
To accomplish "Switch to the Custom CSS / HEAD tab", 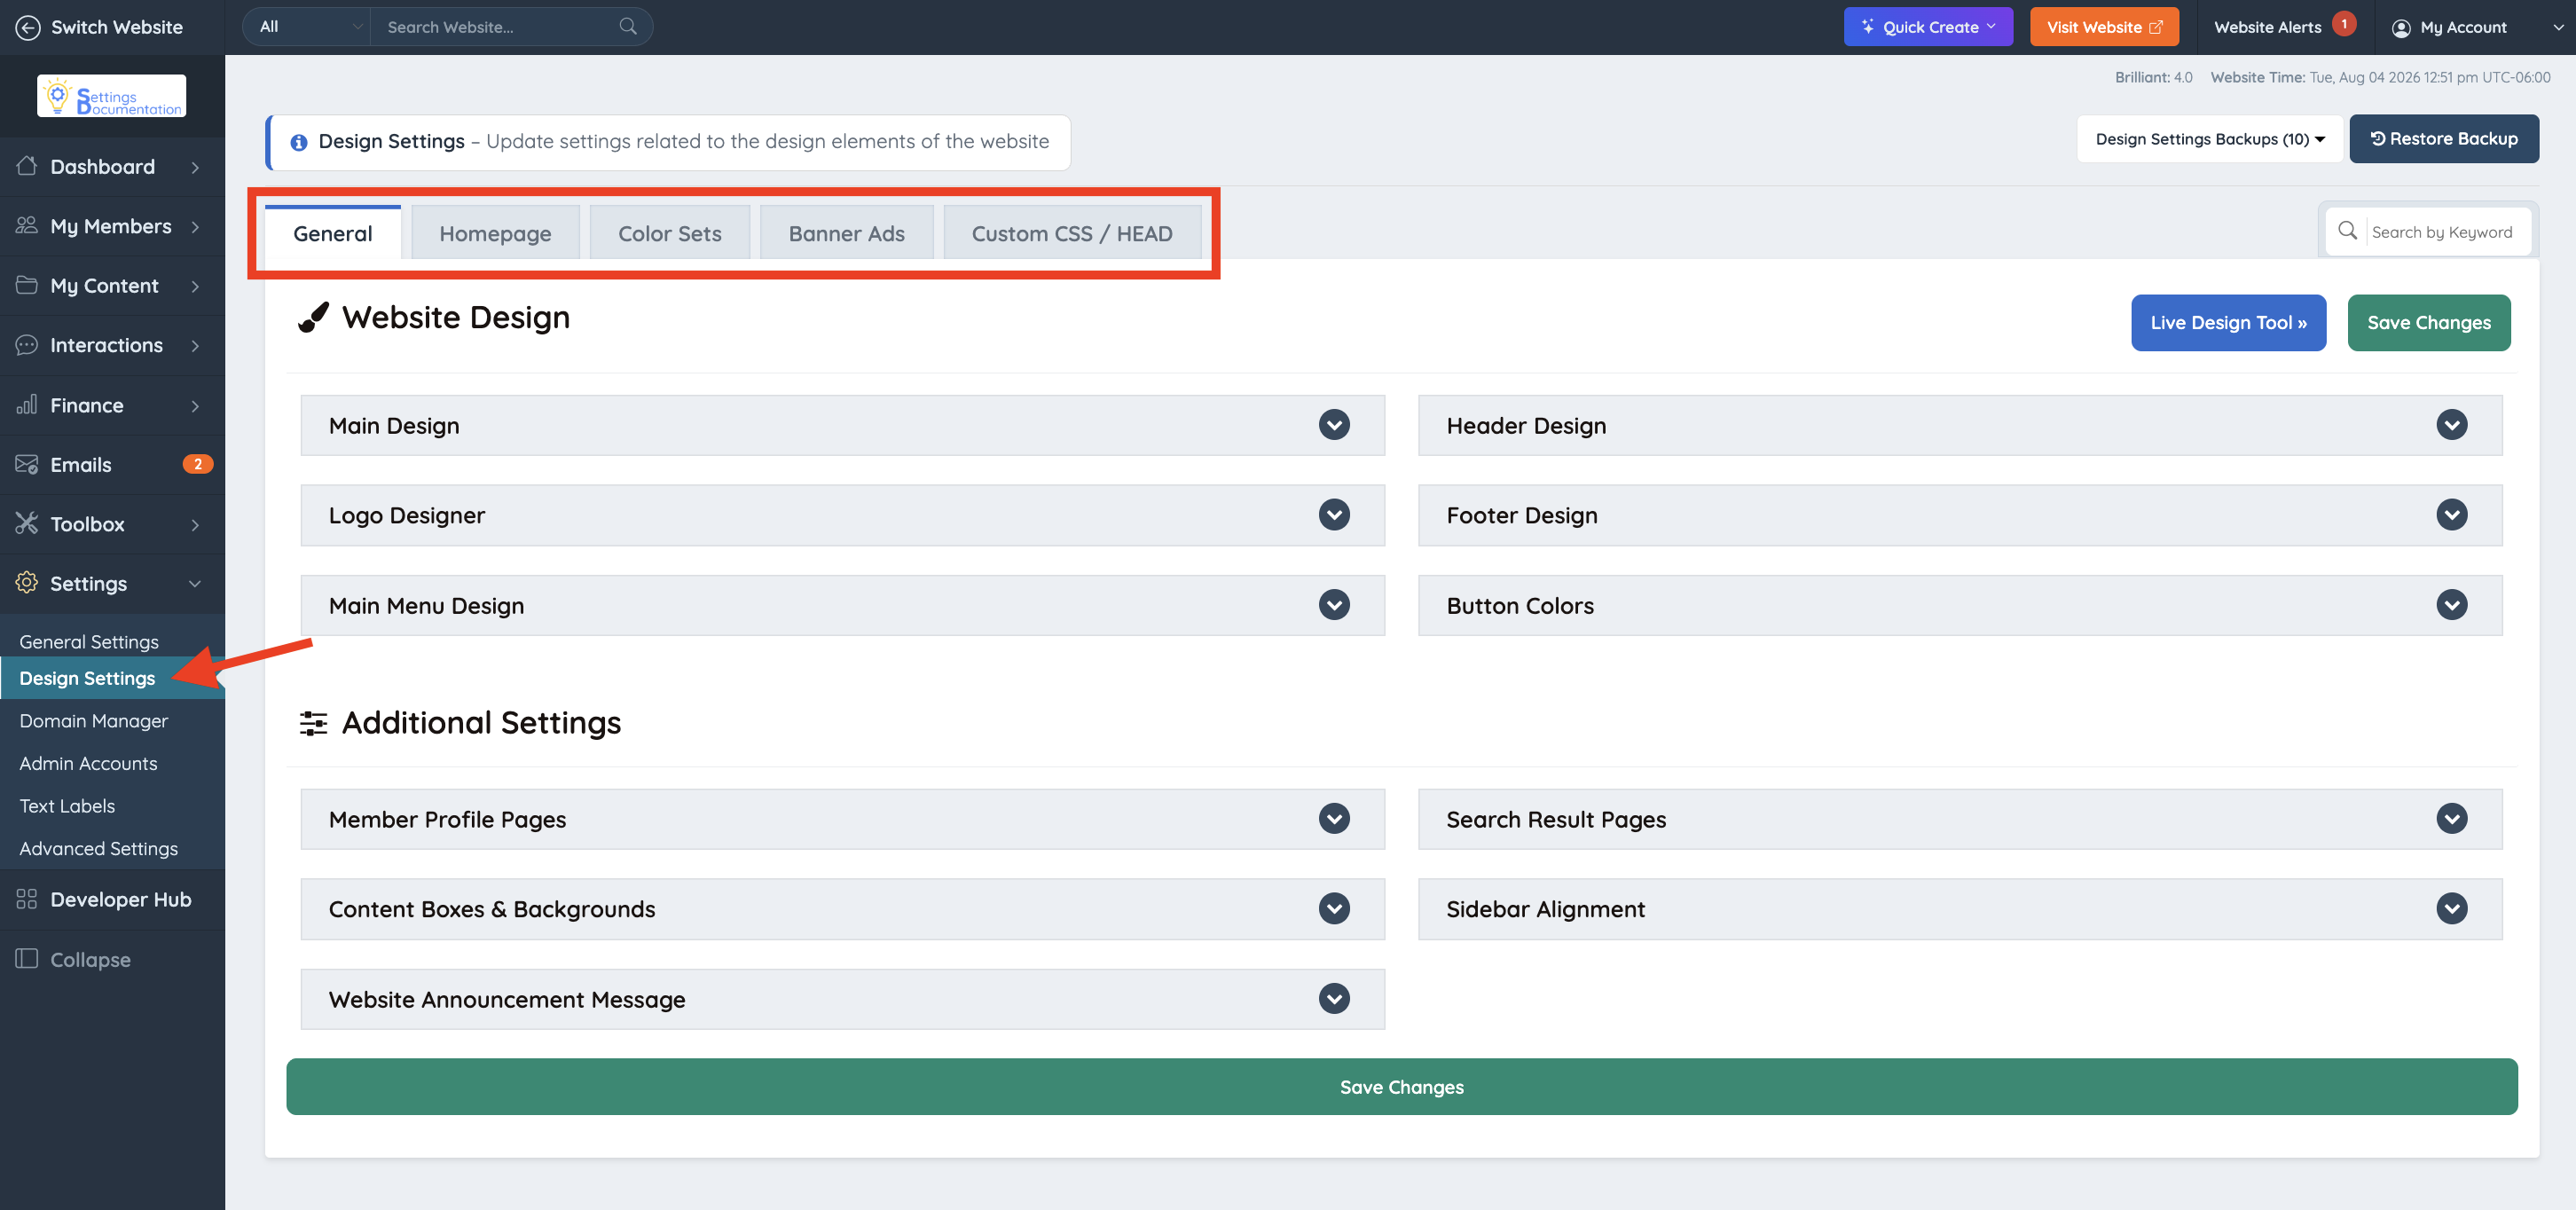I will pyautogui.click(x=1072, y=233).
